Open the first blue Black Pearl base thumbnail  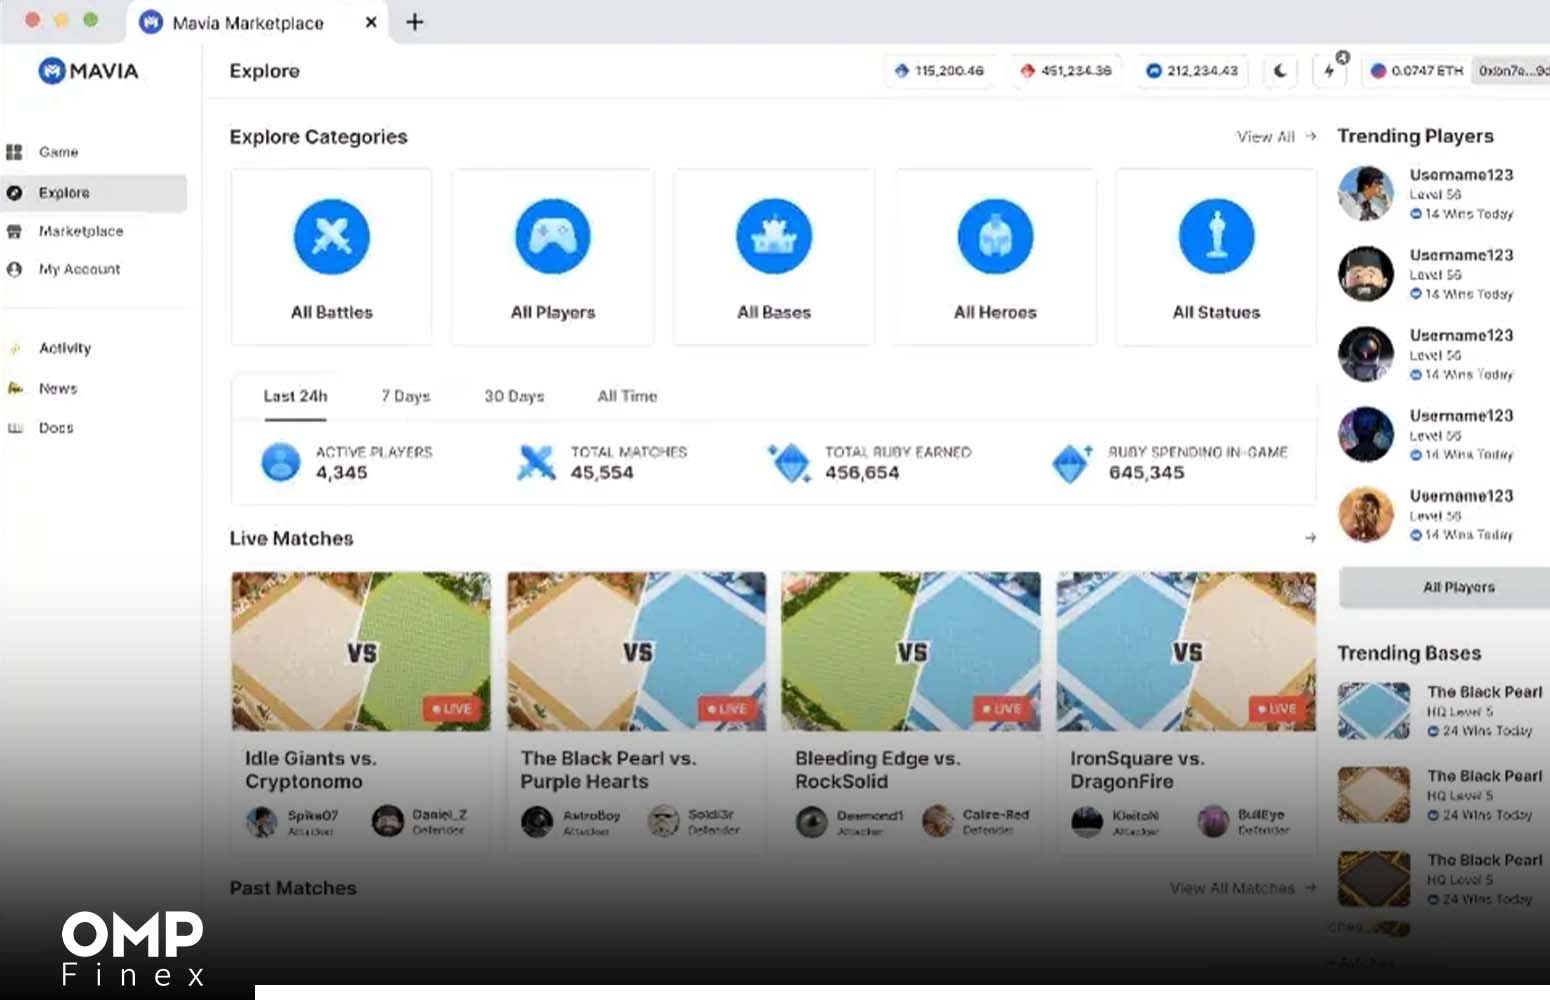point(1374,711)
